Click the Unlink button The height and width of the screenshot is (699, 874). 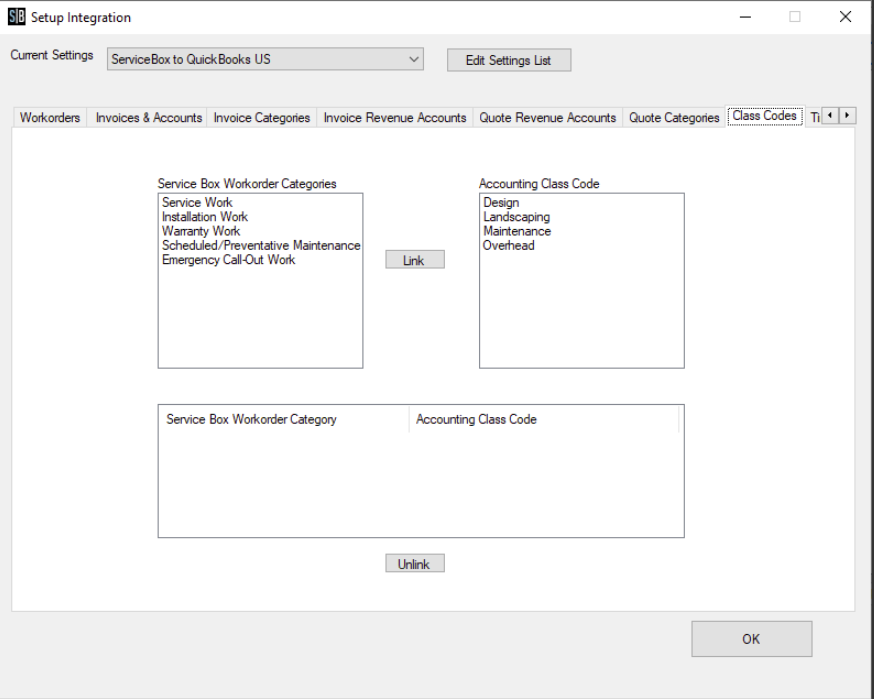click(x=415, y=564)
